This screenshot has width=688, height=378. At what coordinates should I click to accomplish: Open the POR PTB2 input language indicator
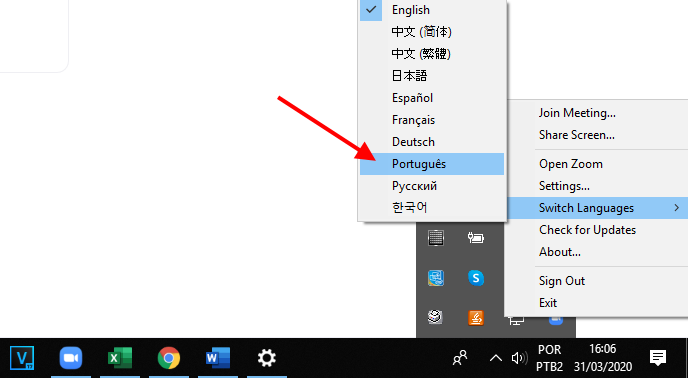click(x=549, y=358)
